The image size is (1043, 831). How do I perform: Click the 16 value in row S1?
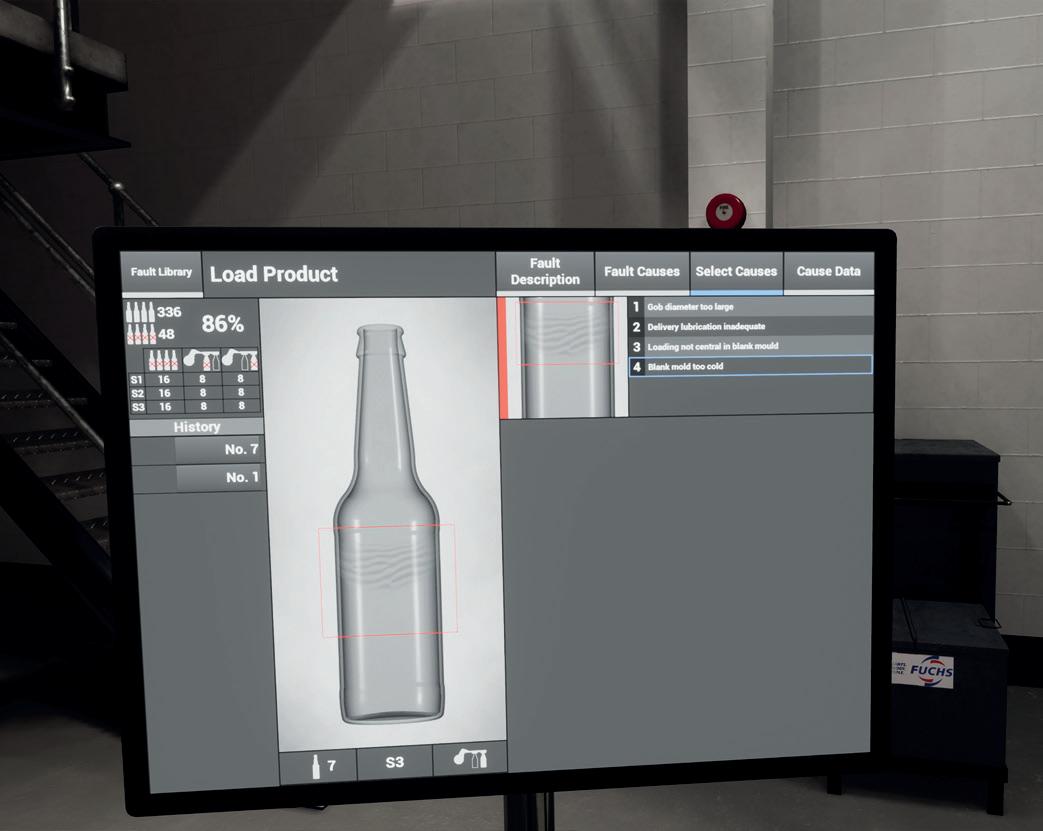[164, 379]
